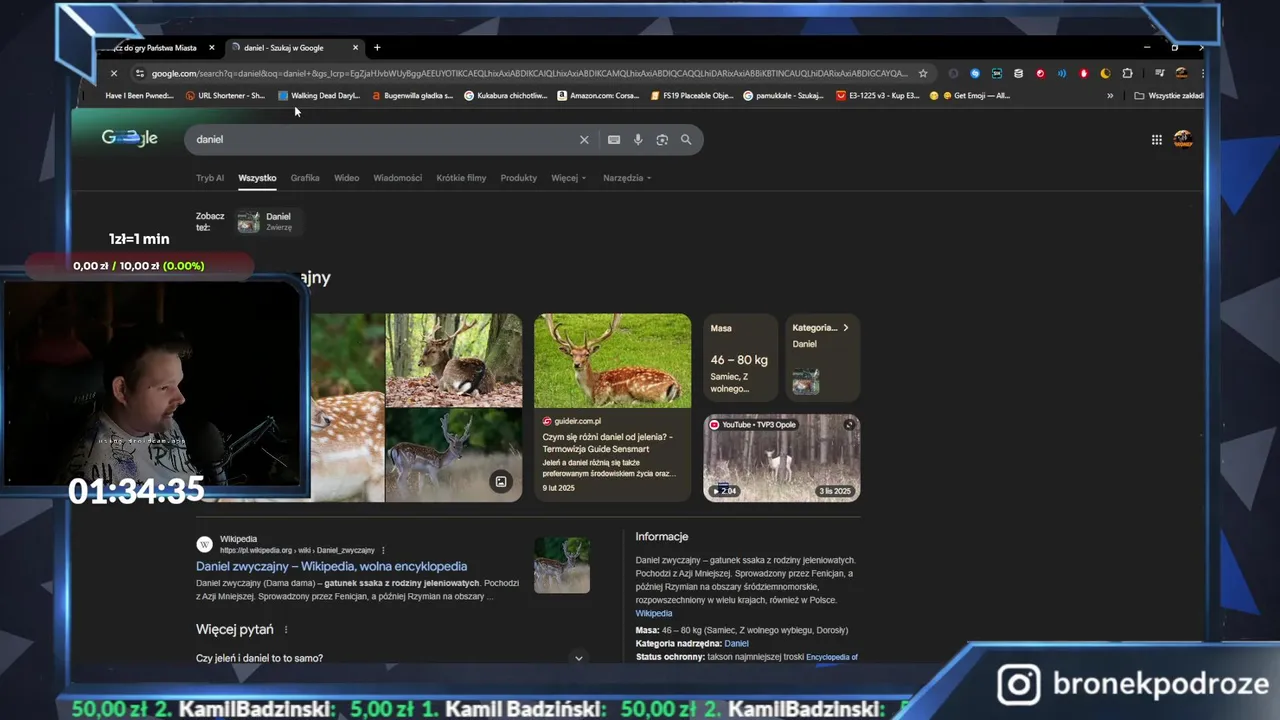Open the E3-1225 v3 bookmark

pyautogui.click(x=878, y=96)
